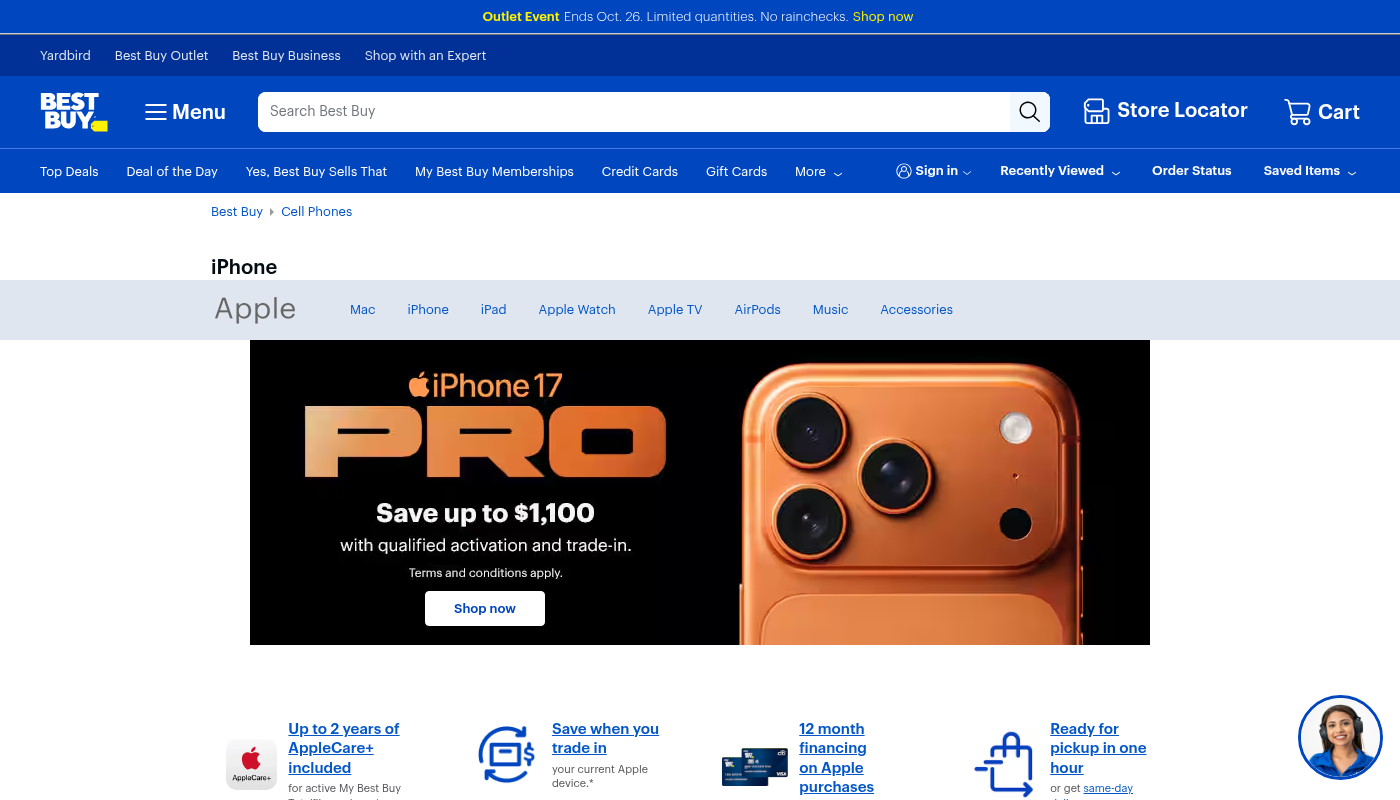Open Top Deals in the navigation bar

point(69,172)
